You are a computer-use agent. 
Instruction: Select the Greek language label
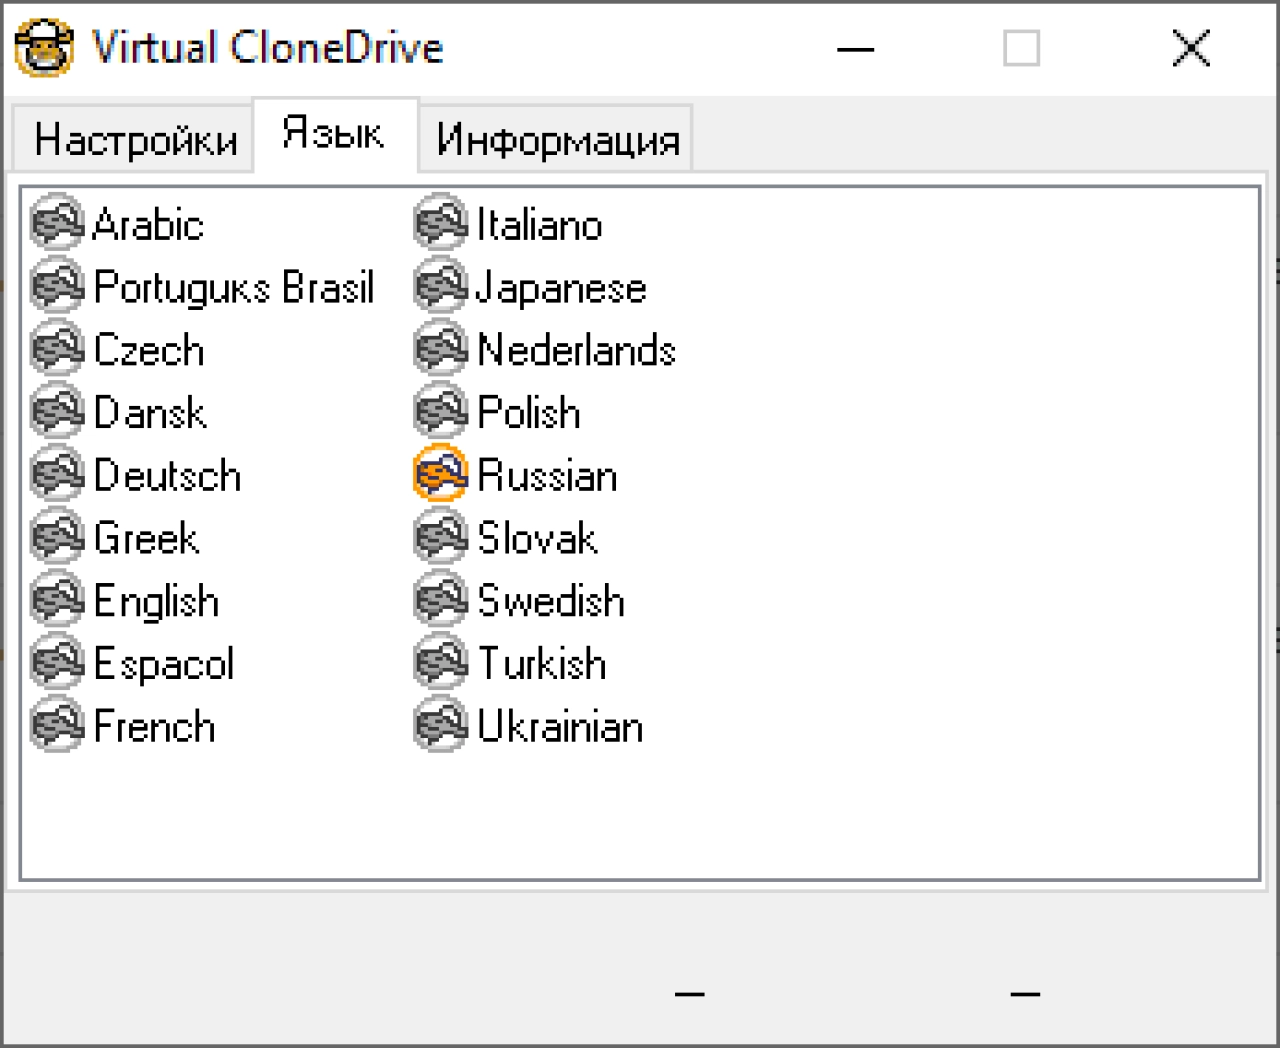click(146, 539)
